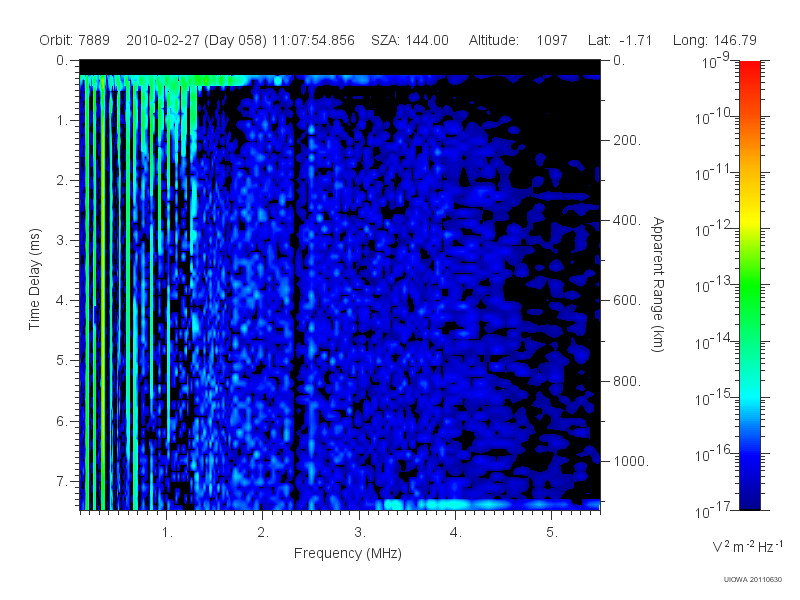Click the colorbar tick label '10⁻¹⁵'
Viewport: 800px width, 600px height.
(x=714, y=397)
